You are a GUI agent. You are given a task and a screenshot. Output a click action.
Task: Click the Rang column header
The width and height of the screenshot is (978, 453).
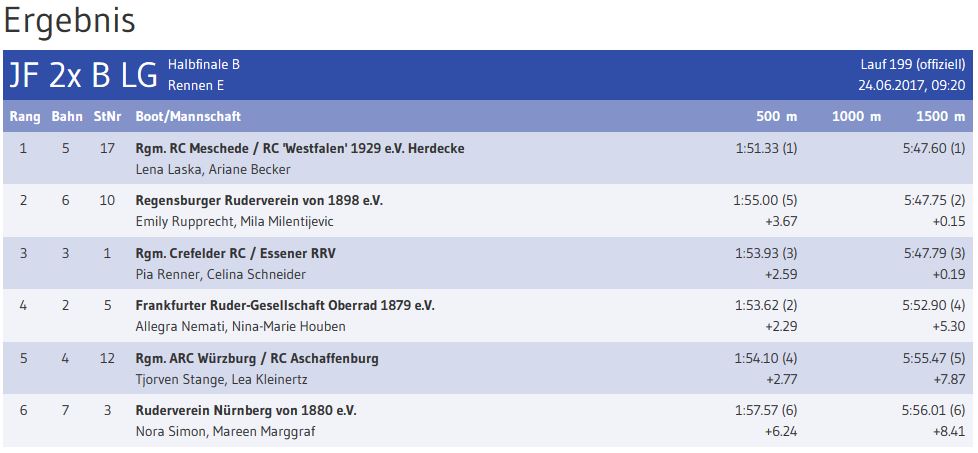(x=25, y=117)
